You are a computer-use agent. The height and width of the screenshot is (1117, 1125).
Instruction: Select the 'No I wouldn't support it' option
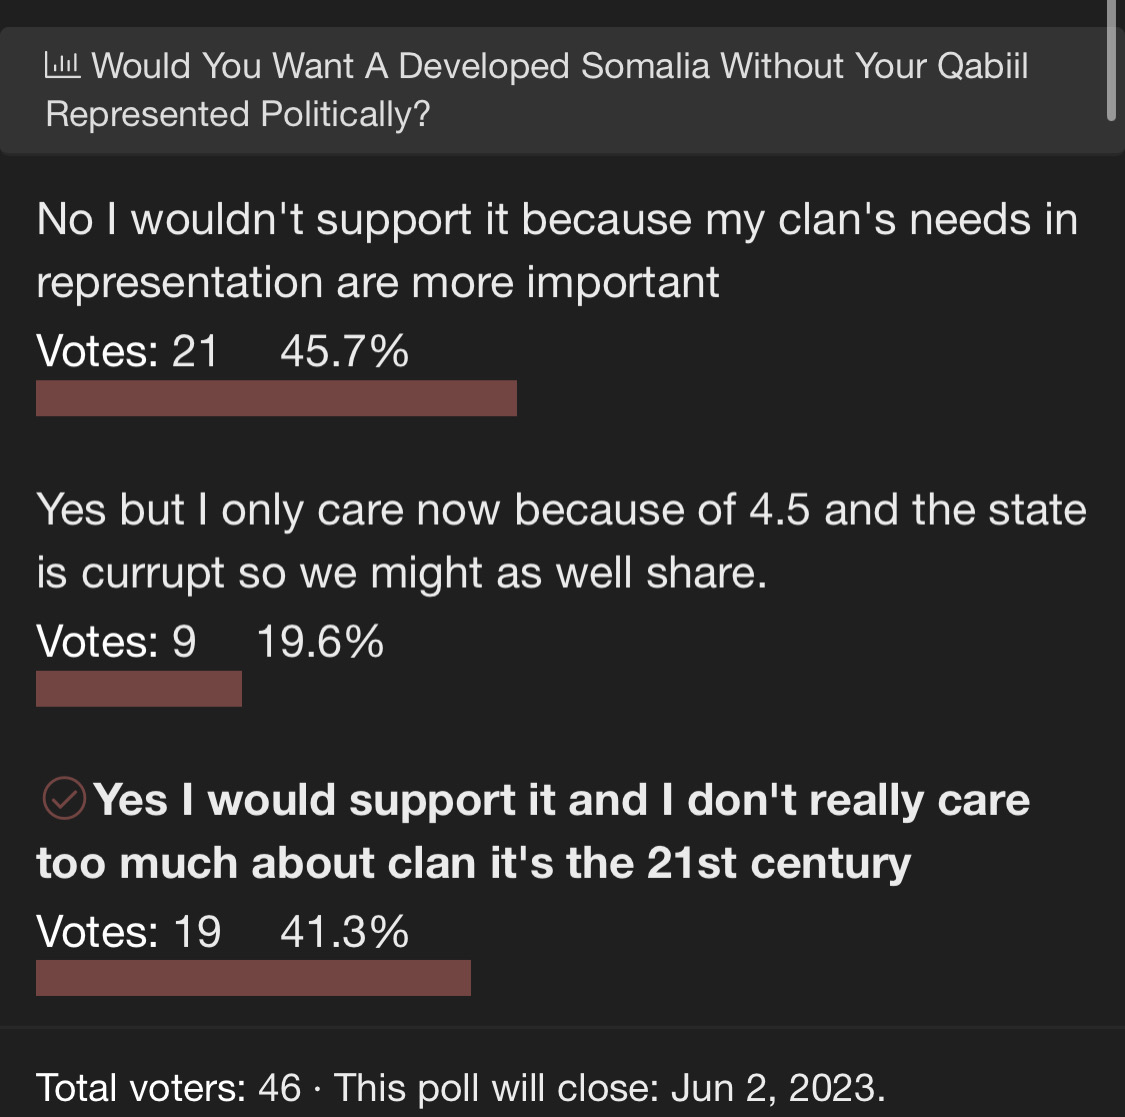(x=557, y=250)
